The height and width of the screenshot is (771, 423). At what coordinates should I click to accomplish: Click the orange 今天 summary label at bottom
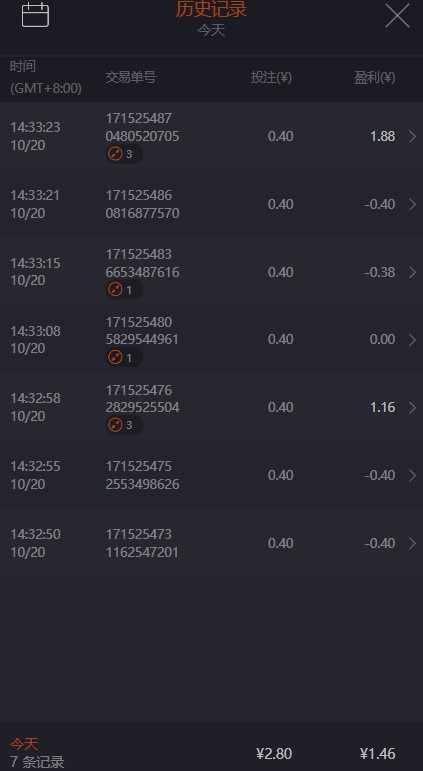coord(24,743)
